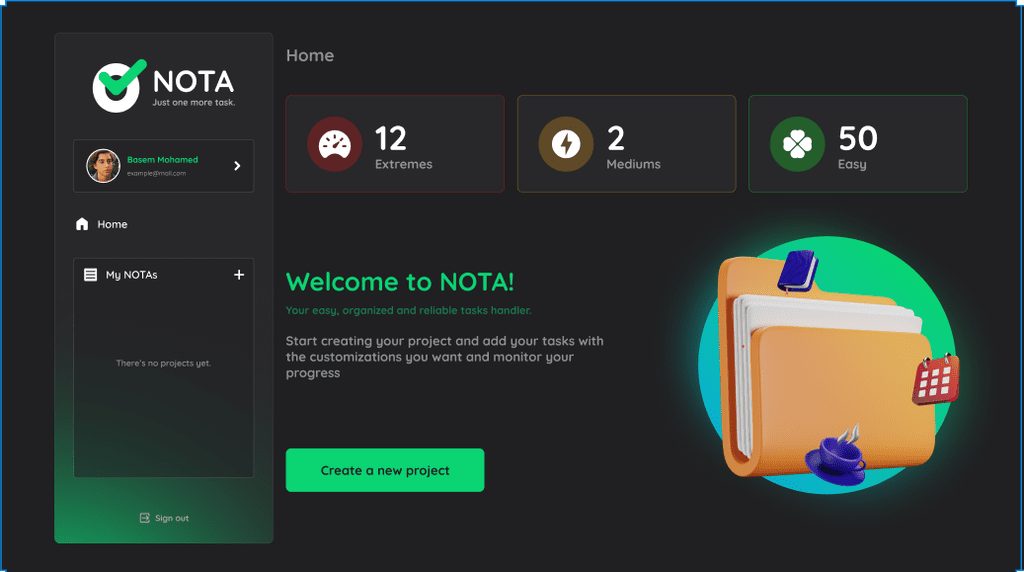The height and width of the screenshot is (572, 1024).
Task: Click the 'There's no projects yet.' text
Action: coord(163,363)
